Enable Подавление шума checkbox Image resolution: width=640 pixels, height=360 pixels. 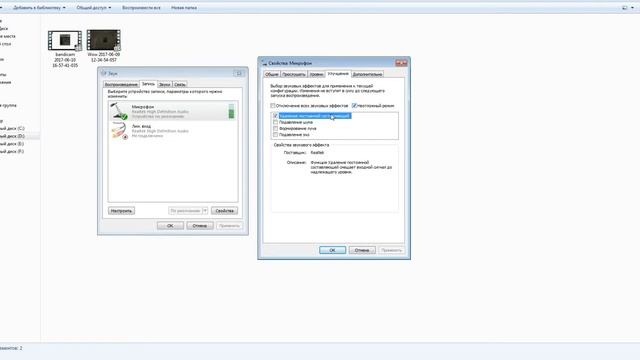click(x=276, y=122)
